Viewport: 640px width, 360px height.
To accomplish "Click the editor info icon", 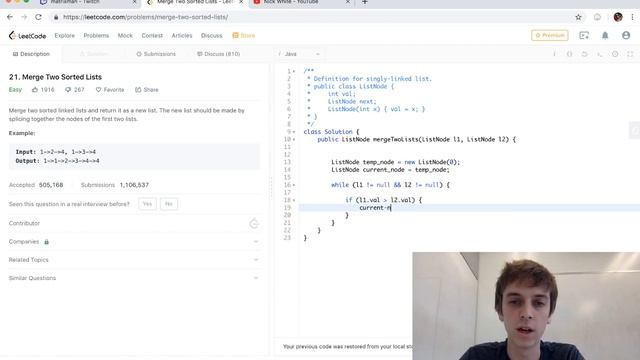I will (554, 54).
